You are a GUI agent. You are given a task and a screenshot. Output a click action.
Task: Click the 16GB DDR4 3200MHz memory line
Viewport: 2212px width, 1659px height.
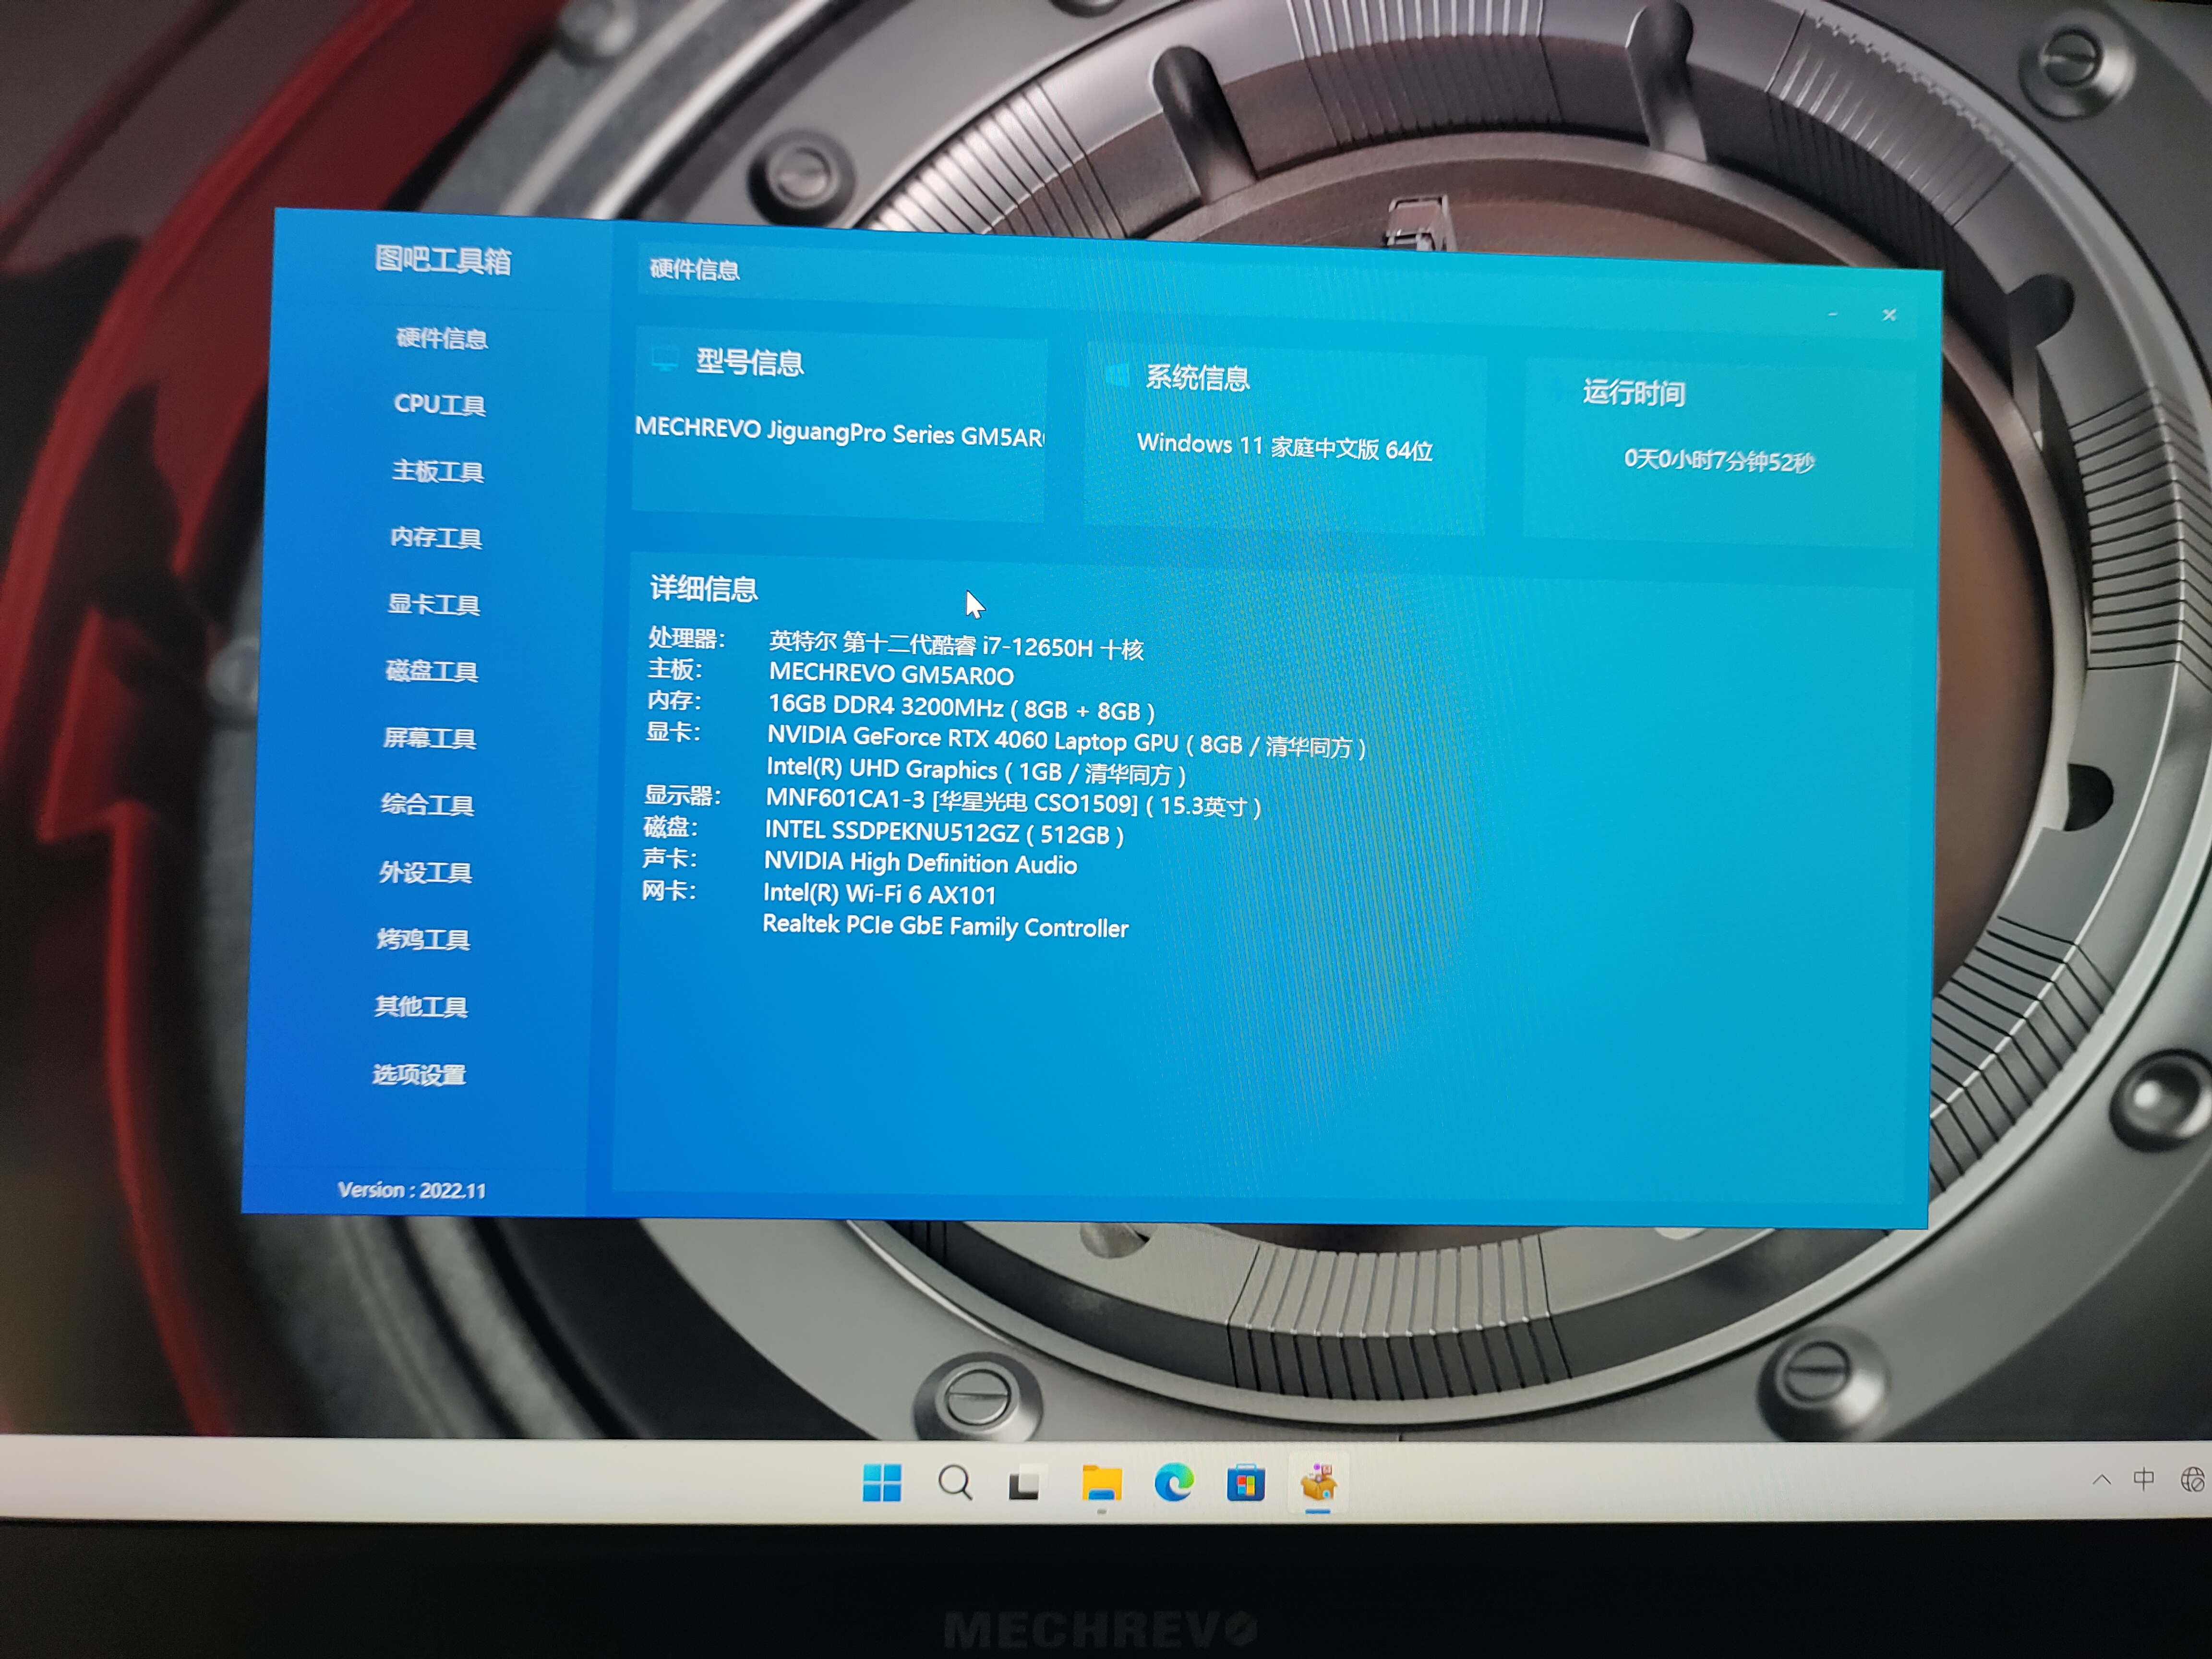[961, 708]
